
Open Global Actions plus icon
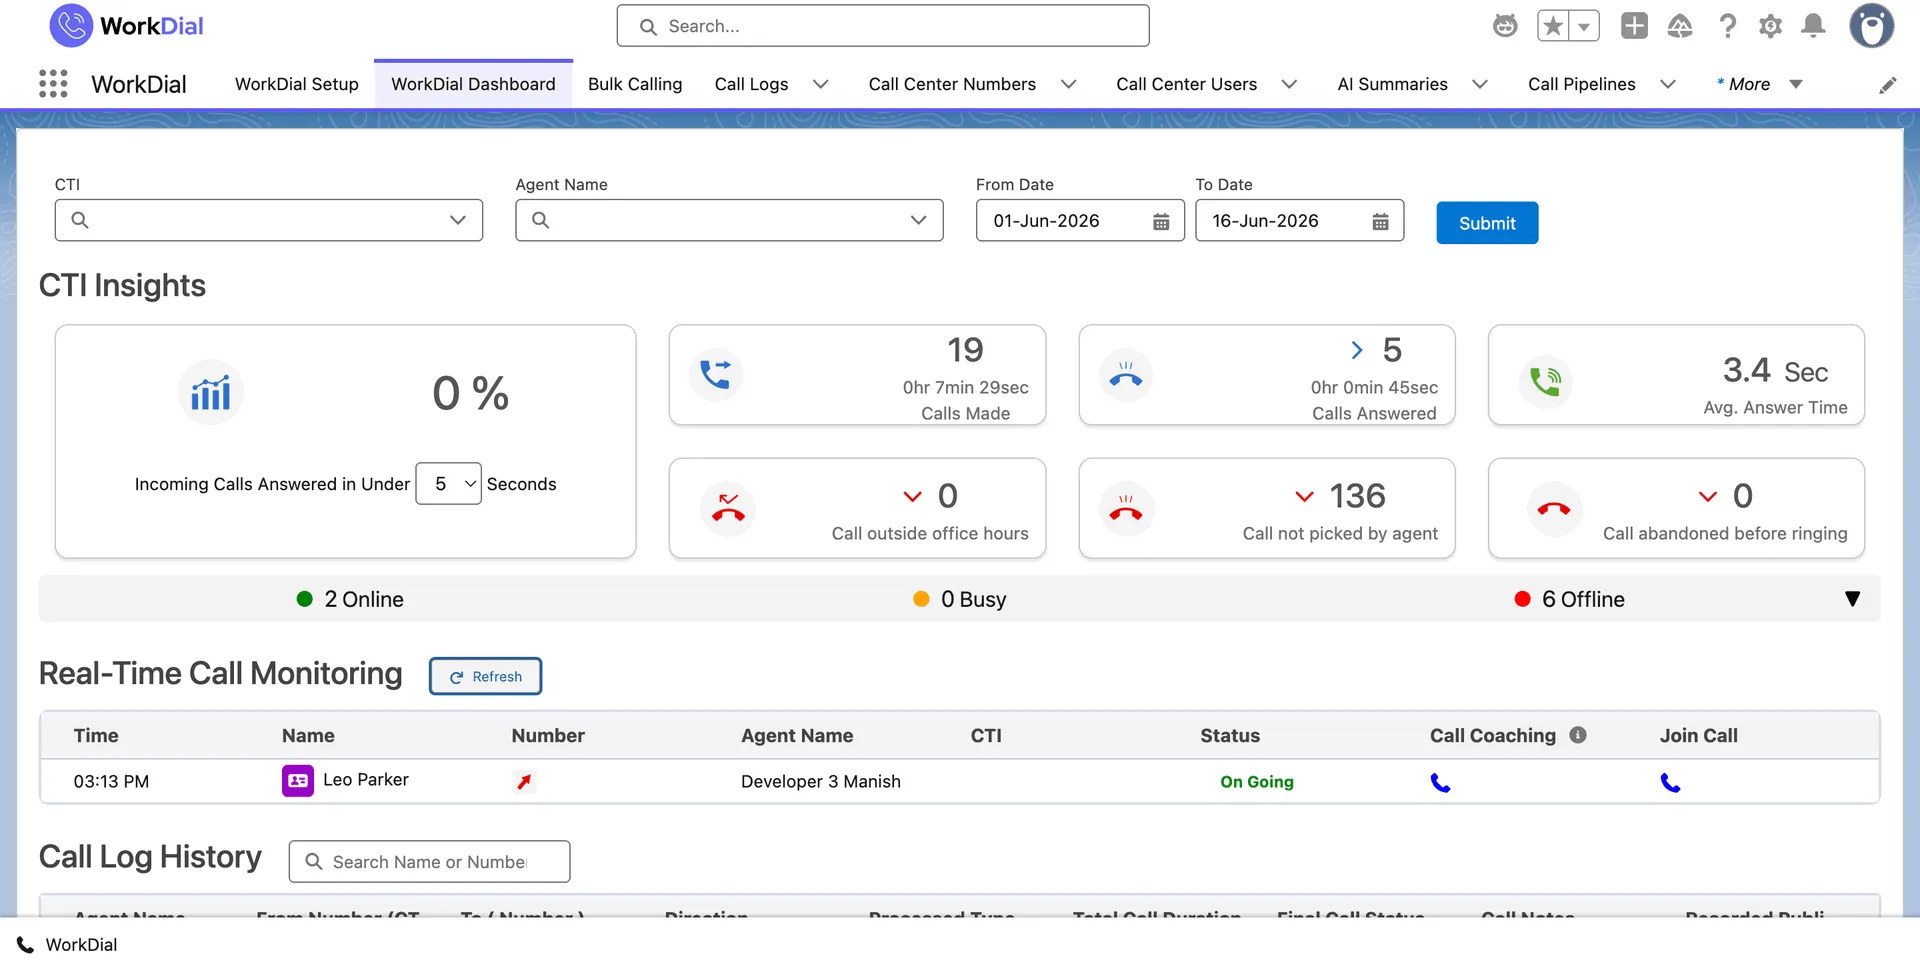pyautogui.click(x=1634, y=26)
